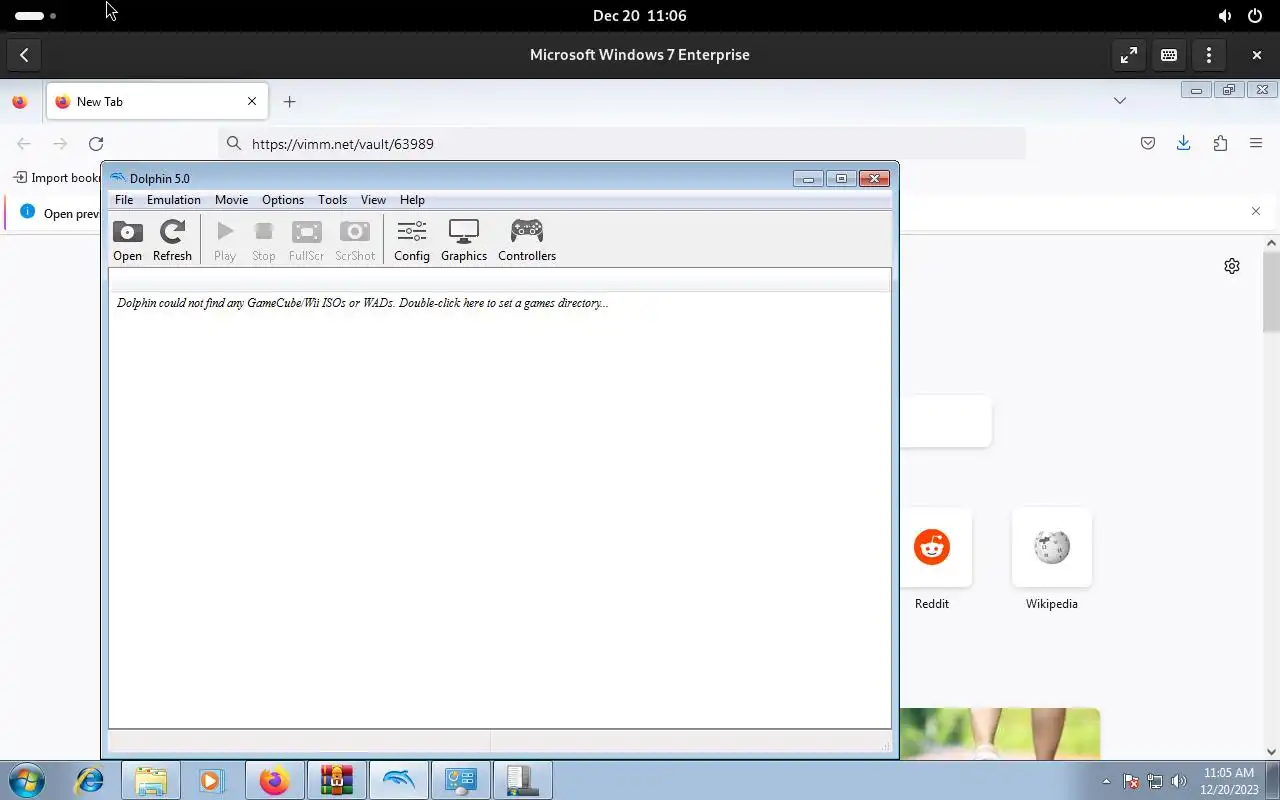
Task: Click Import bookmarks in Firefox toolbar
Action: tap(57, 178)
